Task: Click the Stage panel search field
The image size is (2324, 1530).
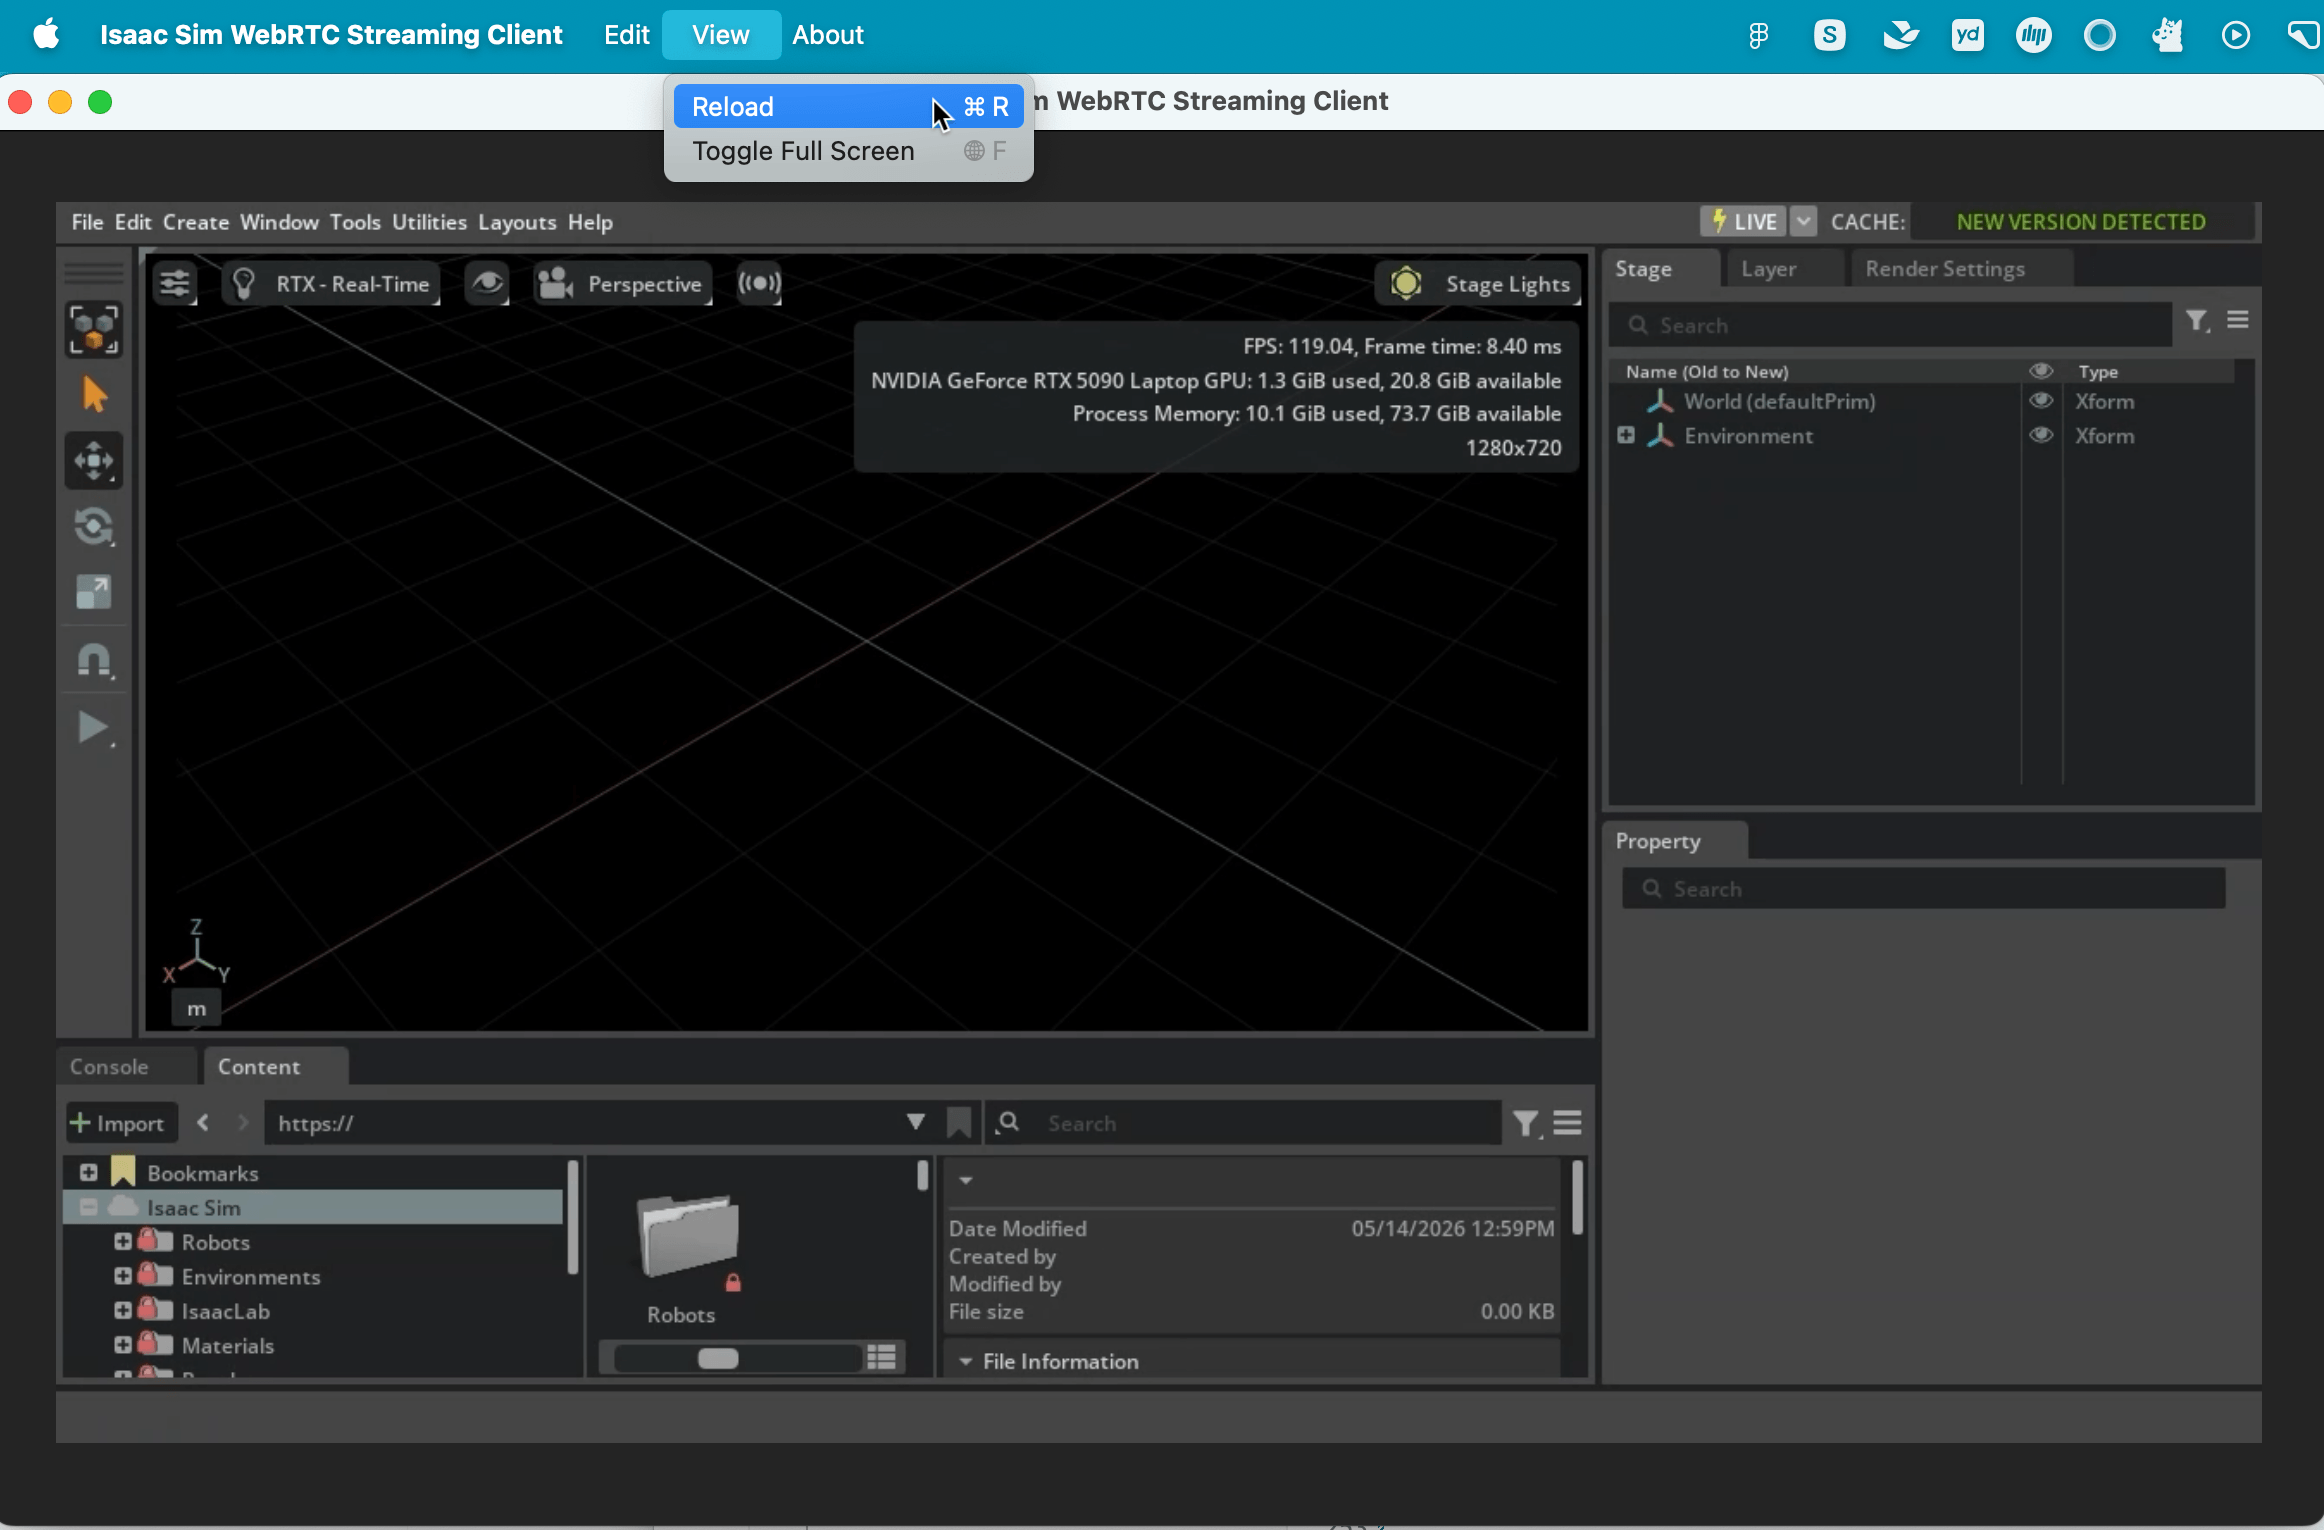Action: pos(1891,325)
